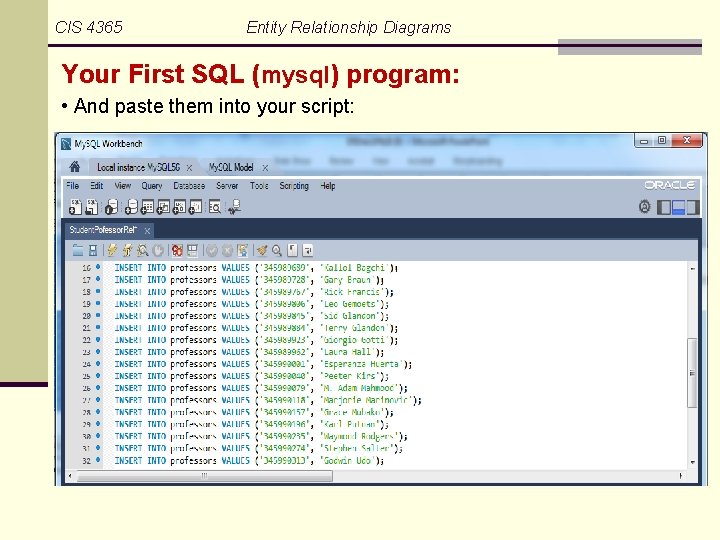720x540 pixels.
Task: Open the Scripting menu
Action: pyautogui.click(x=294, y=186)
